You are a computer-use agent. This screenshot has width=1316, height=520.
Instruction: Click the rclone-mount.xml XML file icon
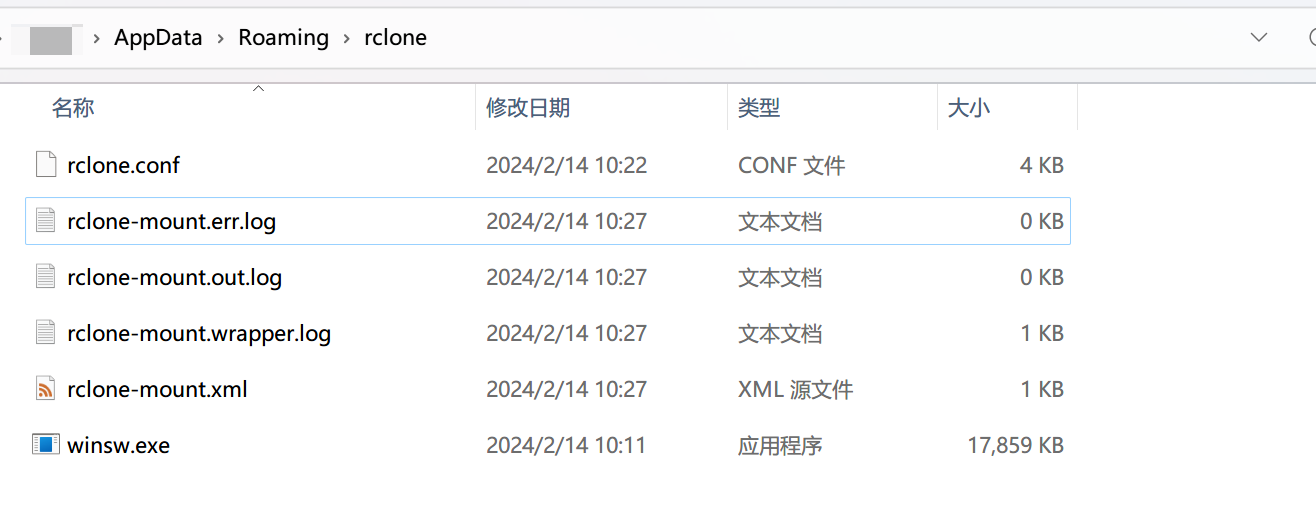pos(46,389)
